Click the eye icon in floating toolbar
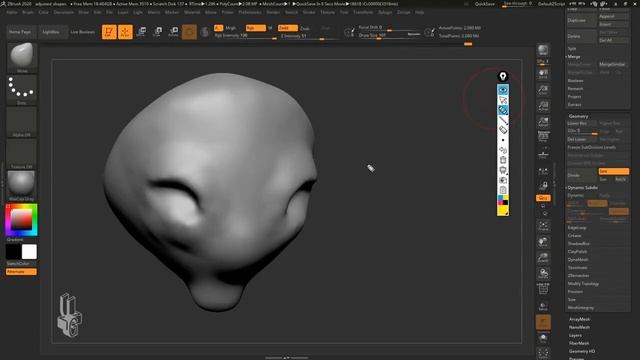640x360 pixels. (x=503, y=89)
